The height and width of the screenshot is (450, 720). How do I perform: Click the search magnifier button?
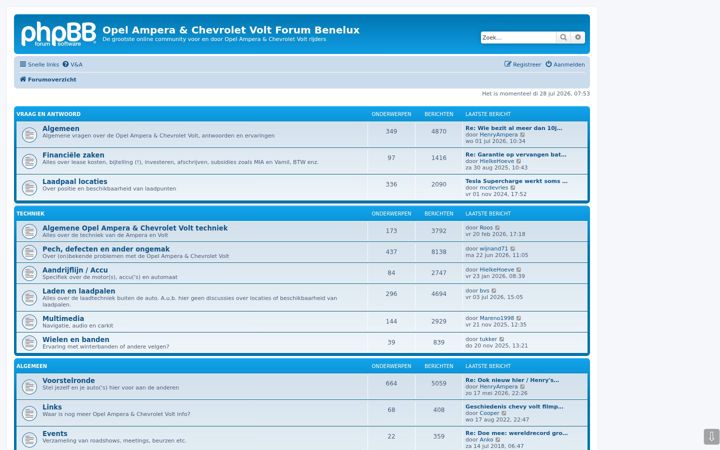coord(563,38)
